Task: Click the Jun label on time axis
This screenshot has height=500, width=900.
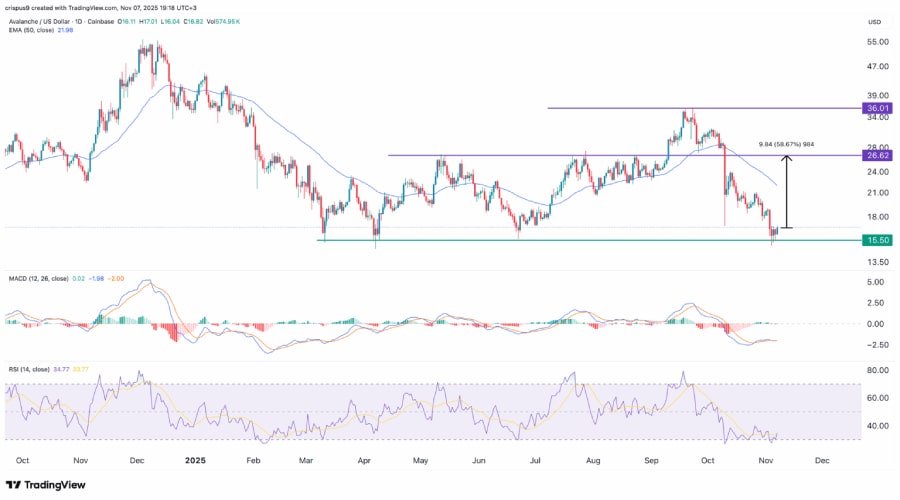Action: 479,460
